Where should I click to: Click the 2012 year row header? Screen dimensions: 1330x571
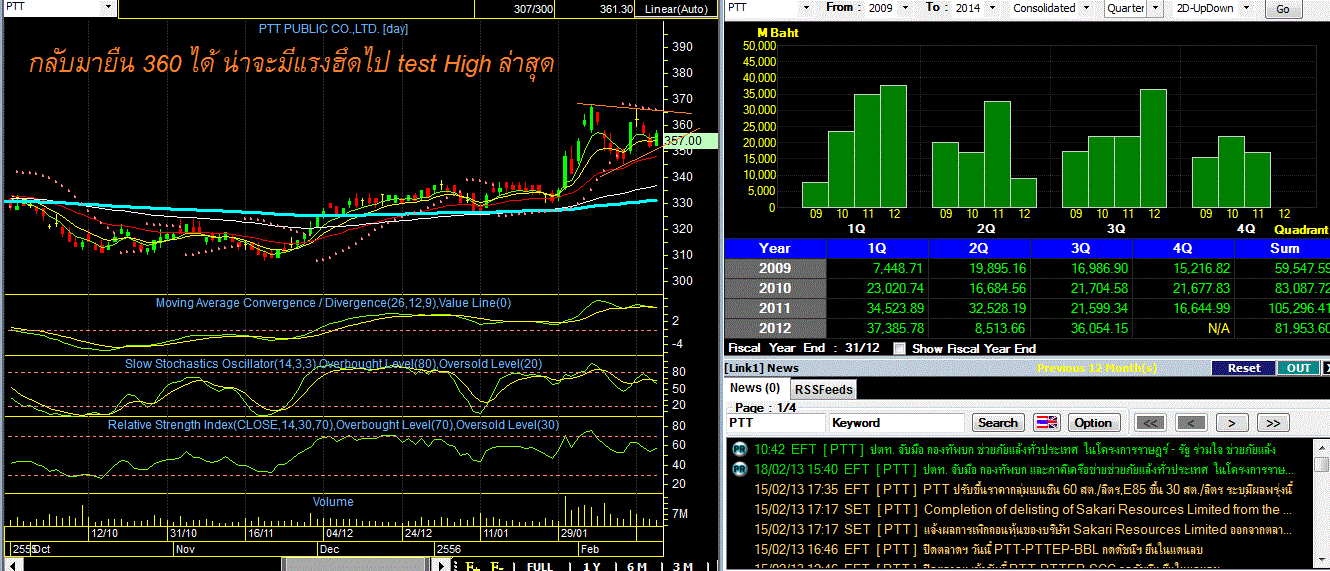(775, 328)
